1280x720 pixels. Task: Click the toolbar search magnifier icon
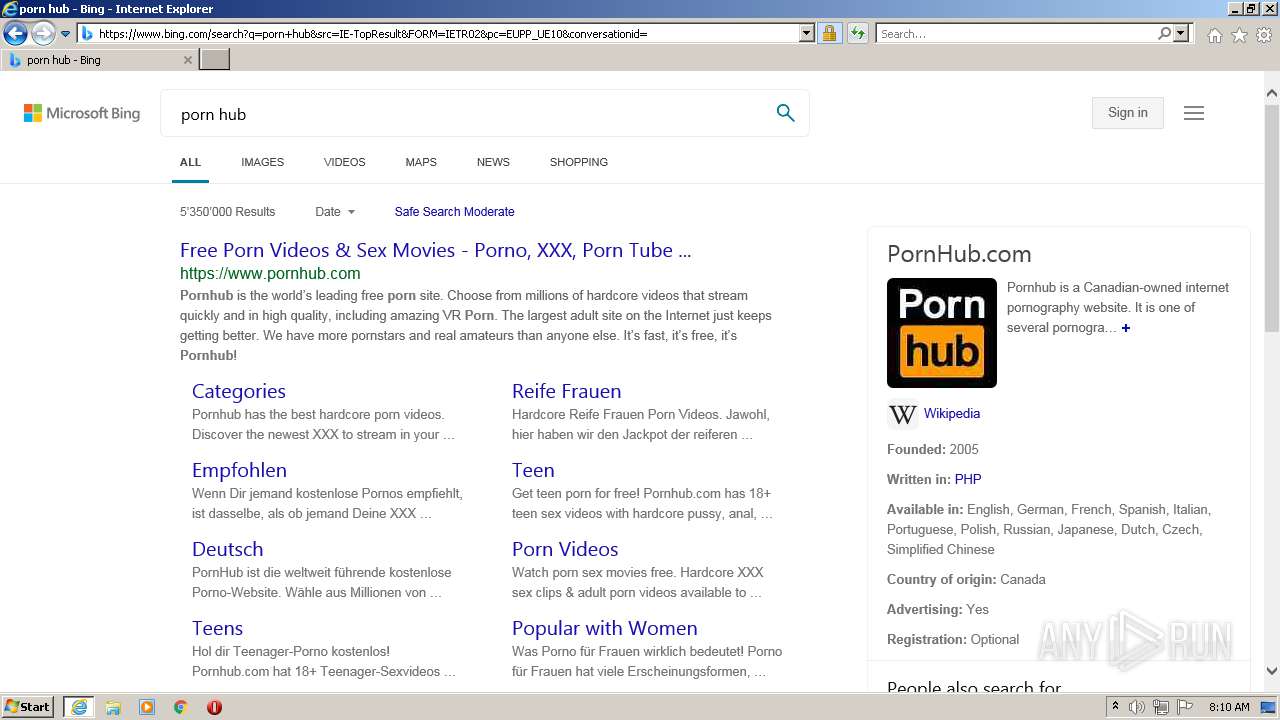tap(1164, 34)
